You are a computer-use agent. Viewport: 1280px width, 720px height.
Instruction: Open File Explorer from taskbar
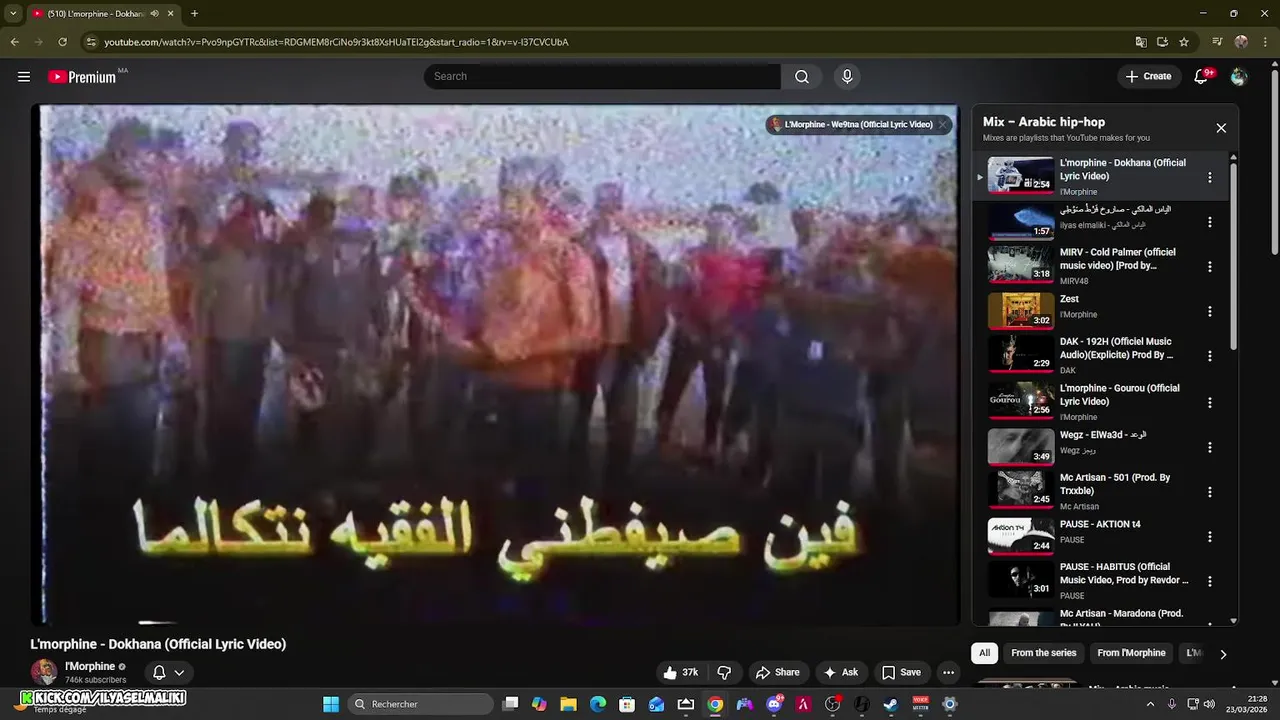(568, 704)
